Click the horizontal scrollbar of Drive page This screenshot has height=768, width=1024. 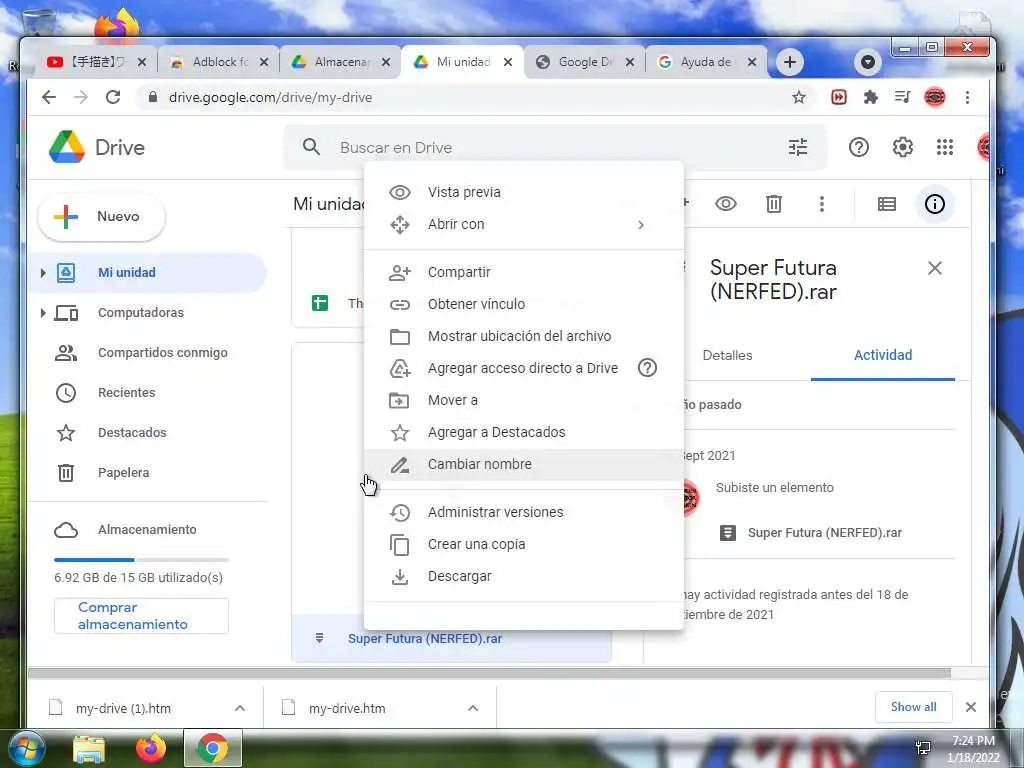tap(490, 673)
